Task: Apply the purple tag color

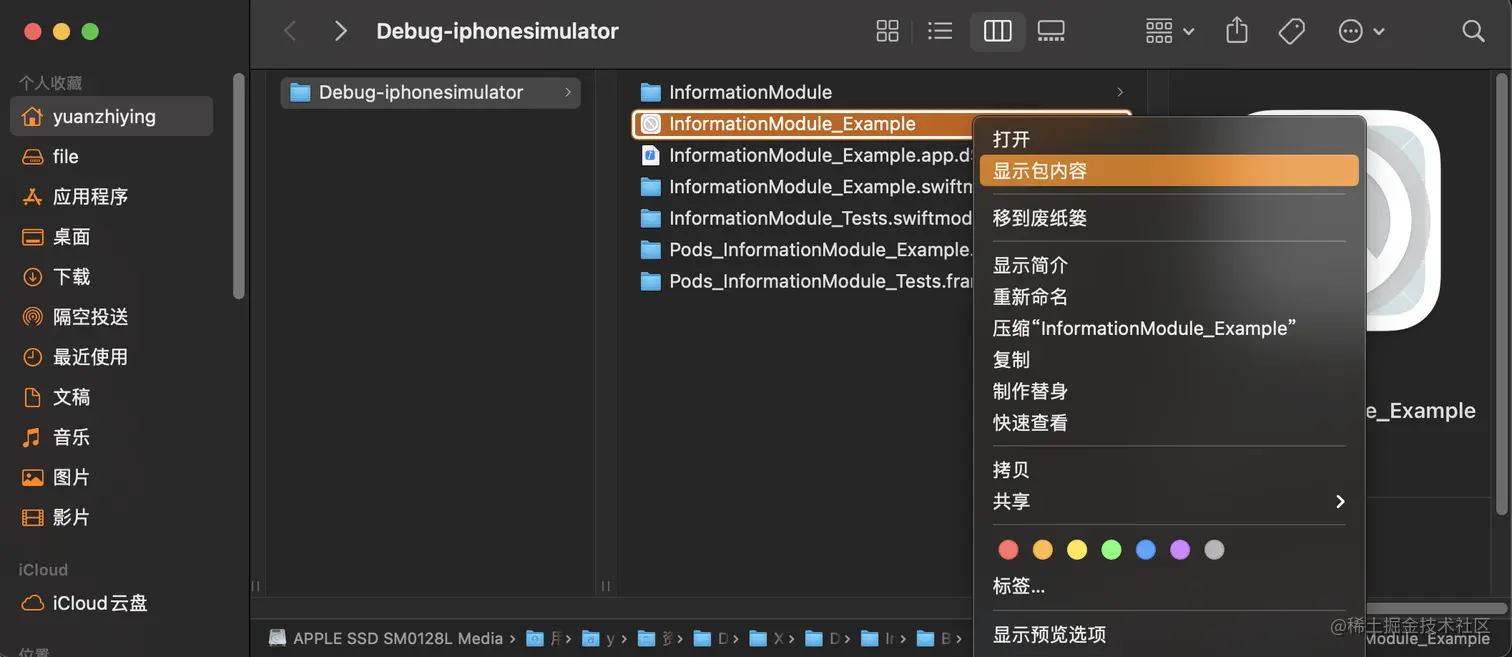Action: click(x=1180, y=549)
